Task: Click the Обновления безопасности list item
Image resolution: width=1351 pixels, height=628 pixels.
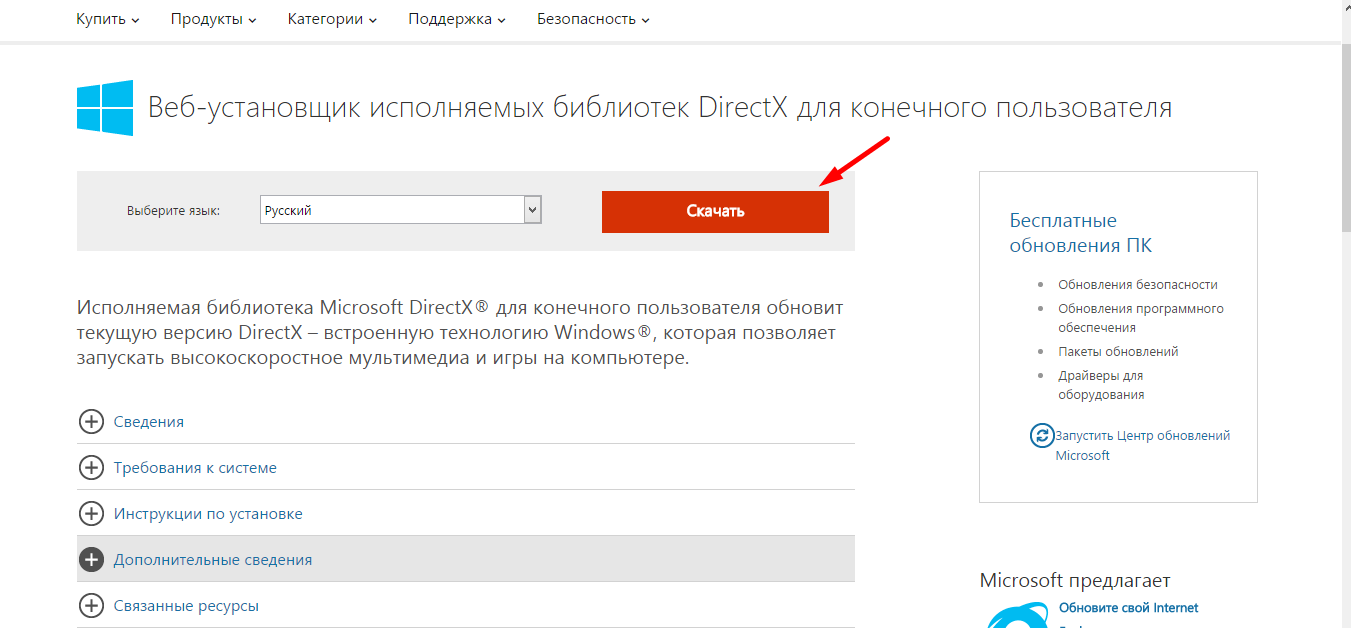Action: pos(1138,285)
